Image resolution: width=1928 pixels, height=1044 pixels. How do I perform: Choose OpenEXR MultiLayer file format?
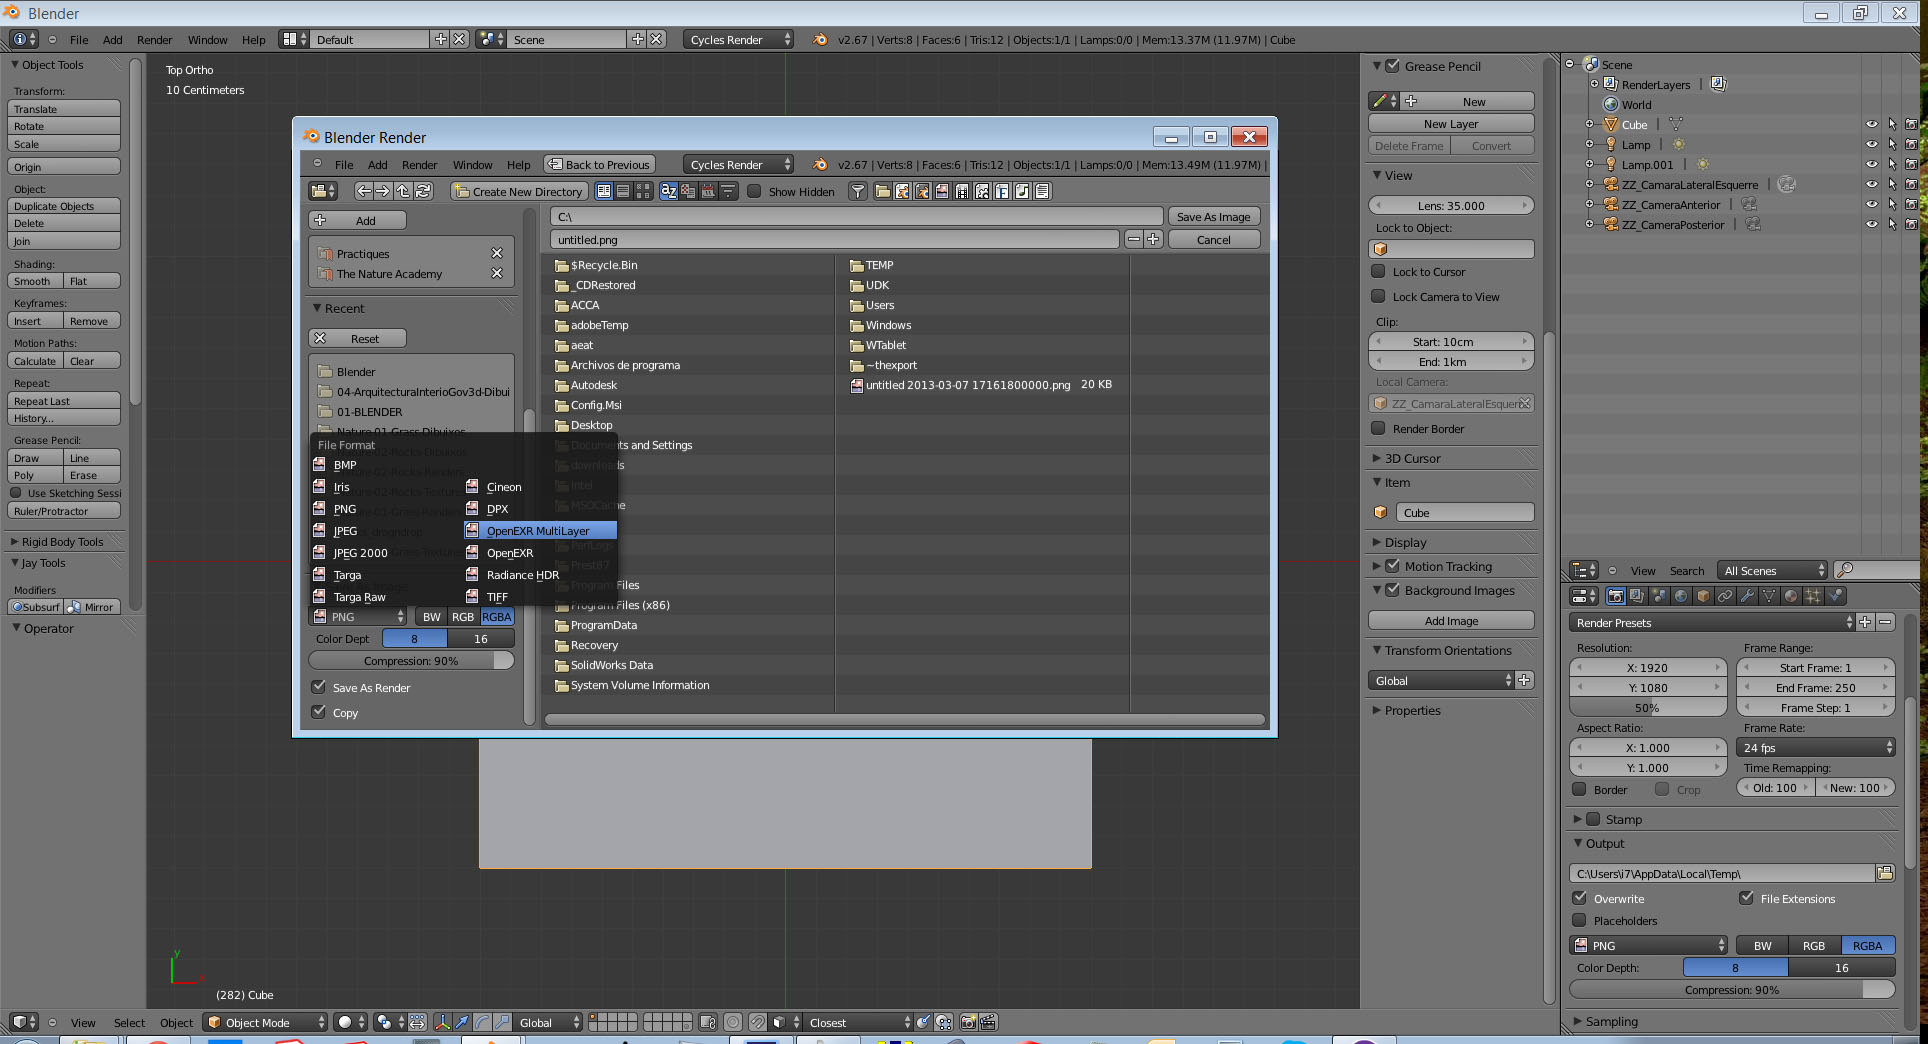(x=540, y=530)
